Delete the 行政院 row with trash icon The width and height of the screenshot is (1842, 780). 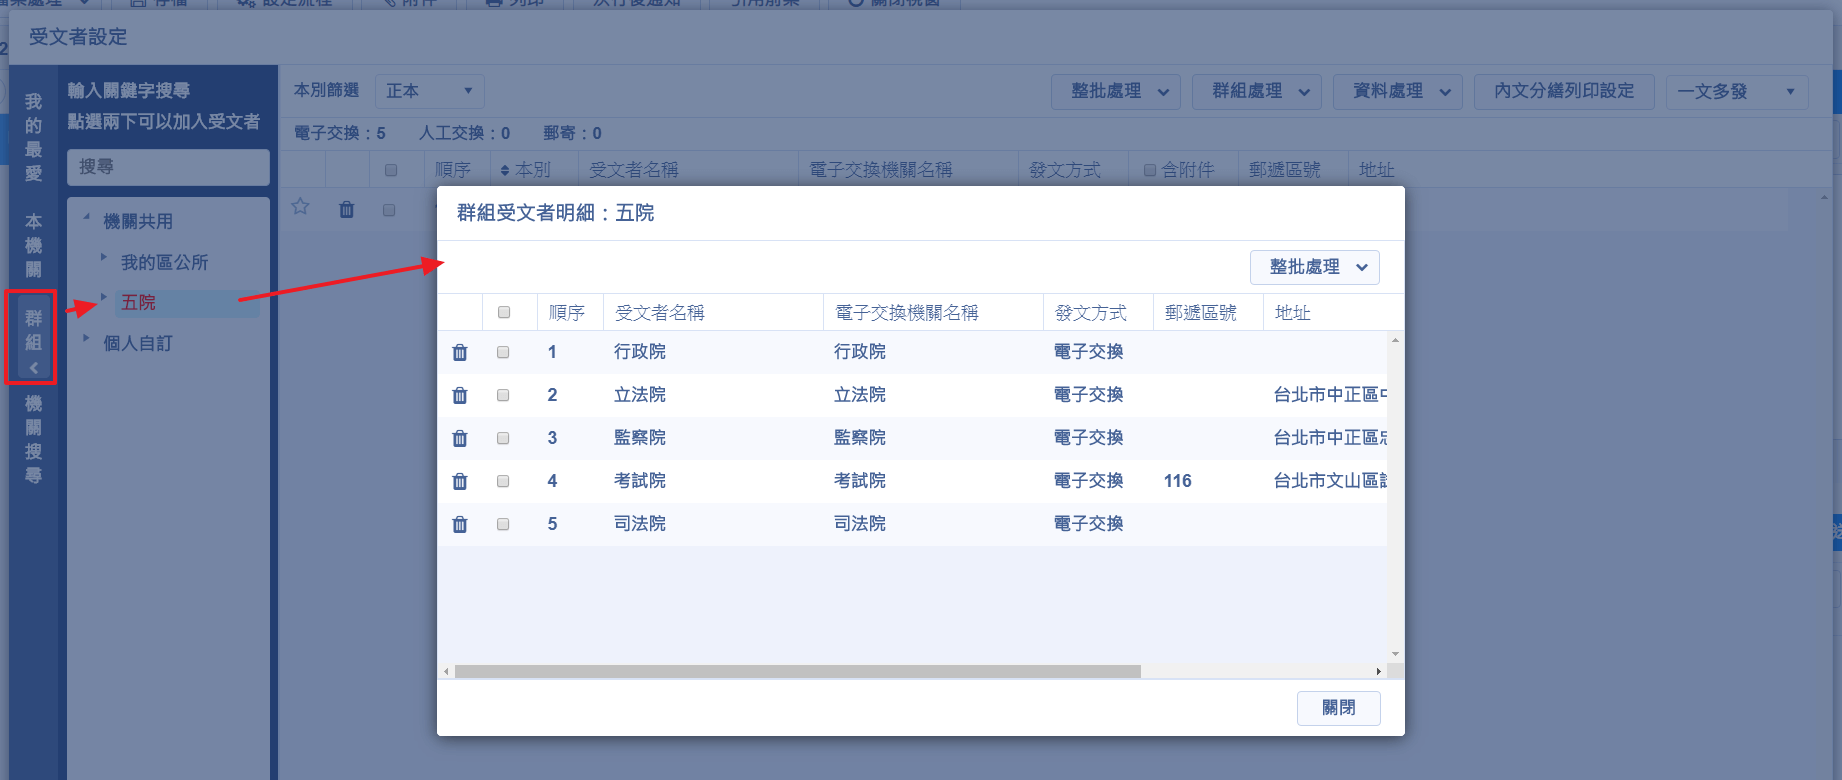[x=460, y=352]
